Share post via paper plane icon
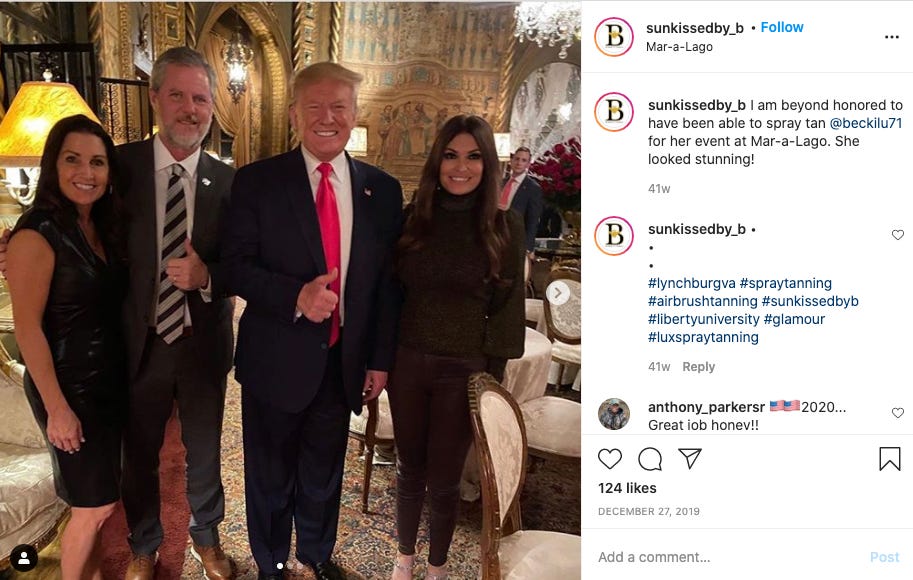Viewport: 913px width, 580px height. click(x=690, y=459)
